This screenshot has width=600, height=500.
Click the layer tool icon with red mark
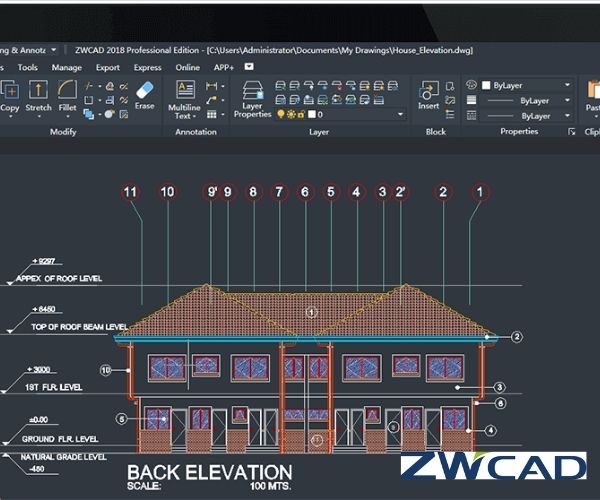(x=337, y=86)
